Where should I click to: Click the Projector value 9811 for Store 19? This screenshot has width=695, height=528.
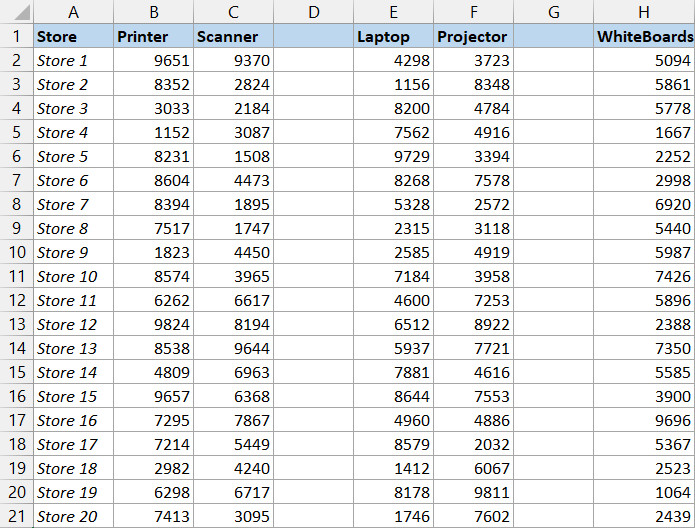tap(473, 492)
